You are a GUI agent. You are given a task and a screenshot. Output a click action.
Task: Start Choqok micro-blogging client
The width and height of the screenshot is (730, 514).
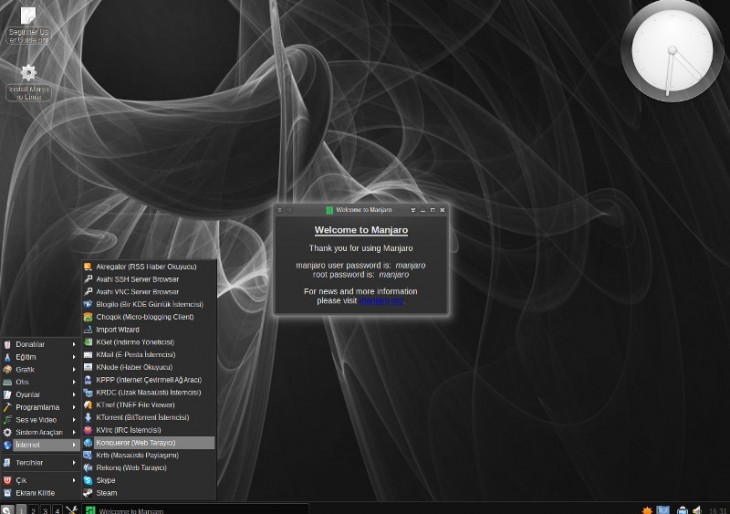click(149, 317)
